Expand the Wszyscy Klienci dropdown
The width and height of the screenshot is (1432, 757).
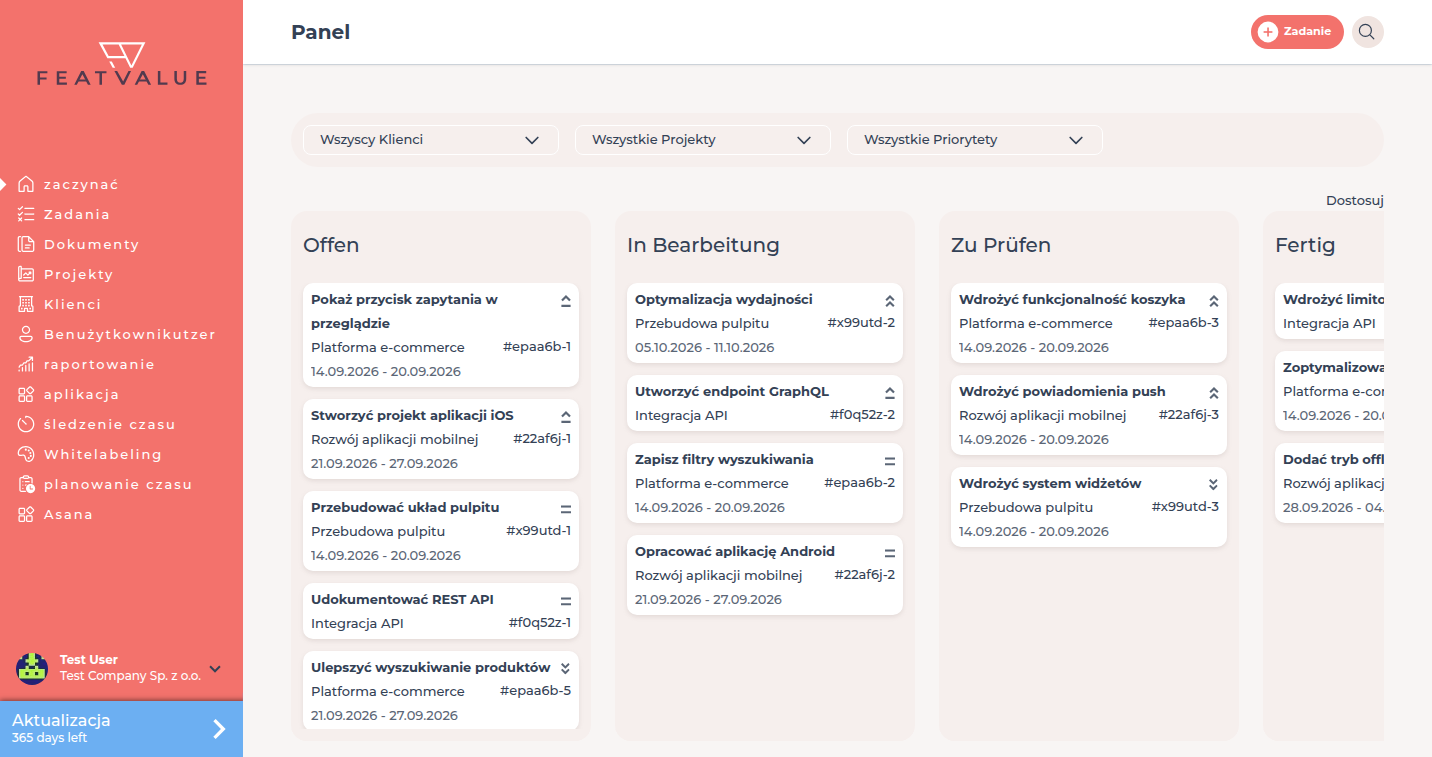(x=431, y=140)
